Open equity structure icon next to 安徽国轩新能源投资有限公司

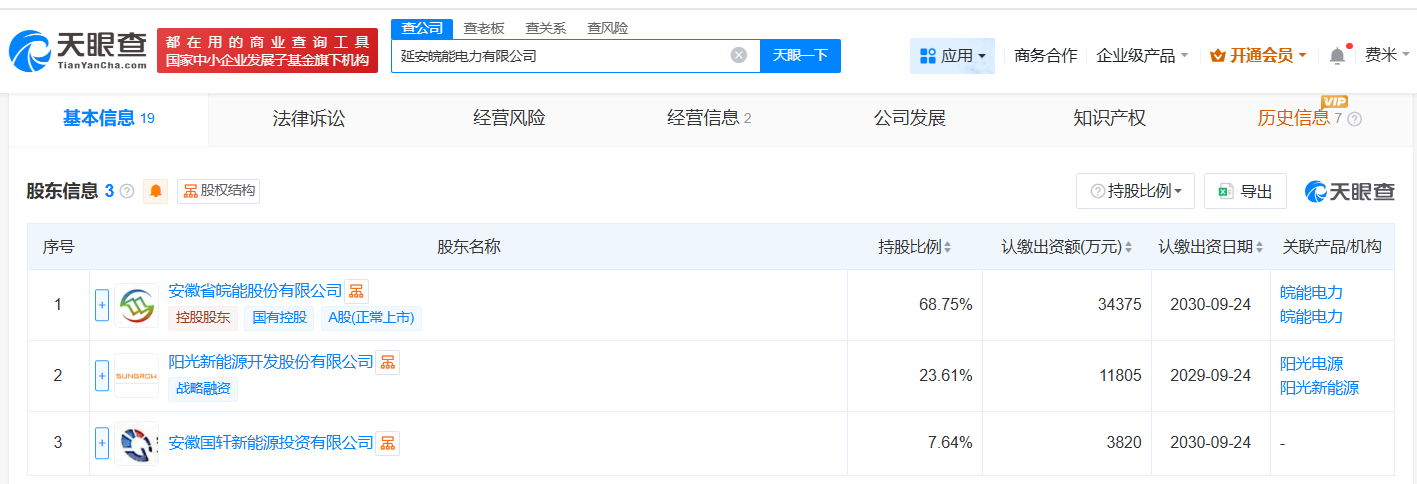pos(387,443)
